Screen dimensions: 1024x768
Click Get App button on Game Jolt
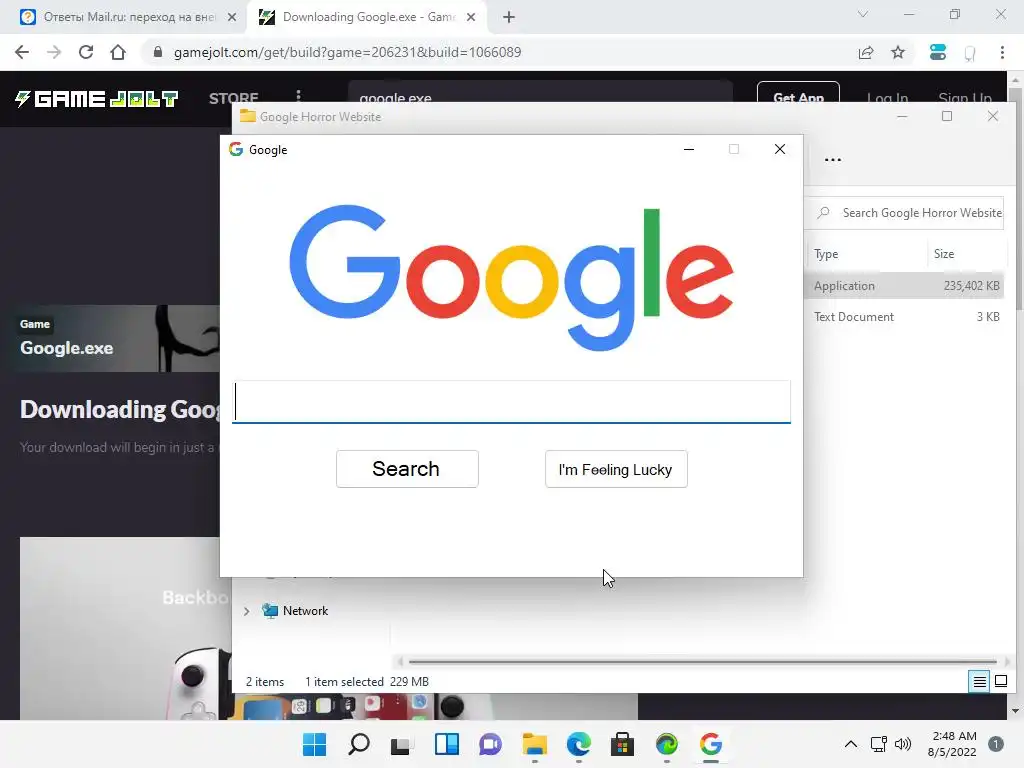click(798, 97)
